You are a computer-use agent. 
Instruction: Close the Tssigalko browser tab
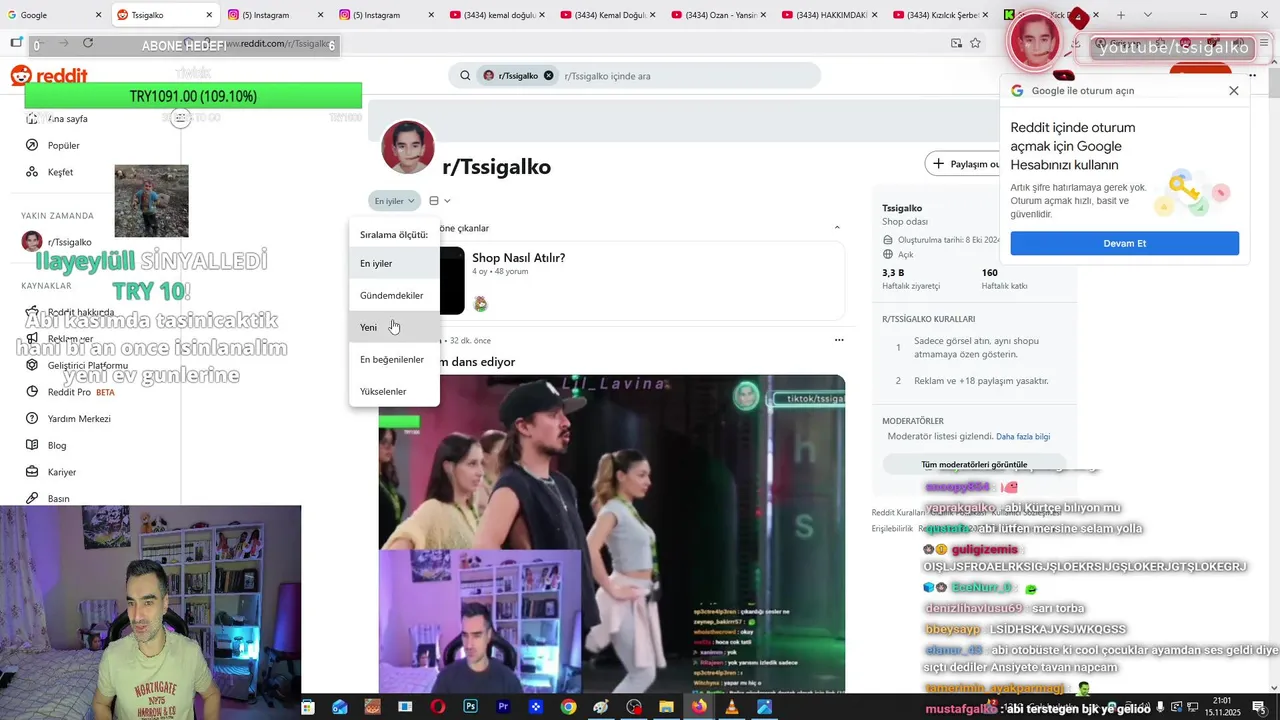(x=209, y=15)
